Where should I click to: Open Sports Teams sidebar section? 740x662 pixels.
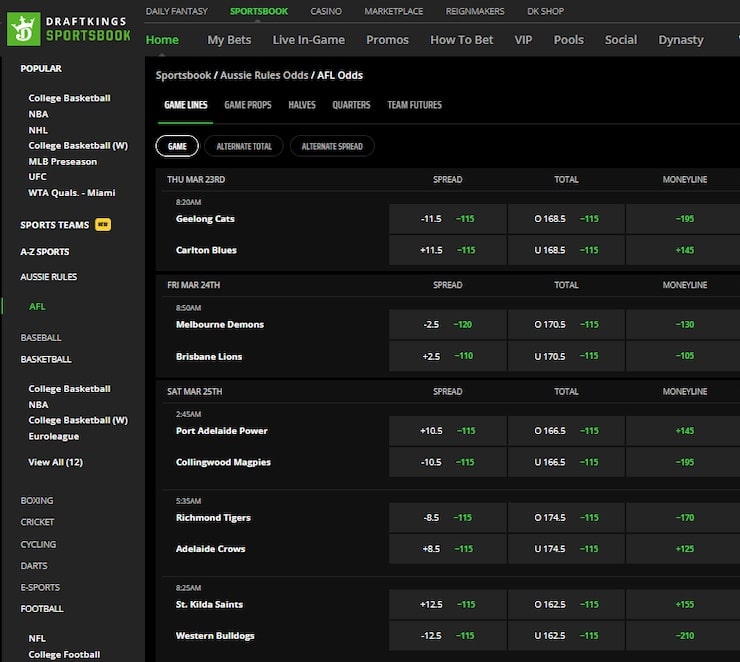click(x=55, y=225)
